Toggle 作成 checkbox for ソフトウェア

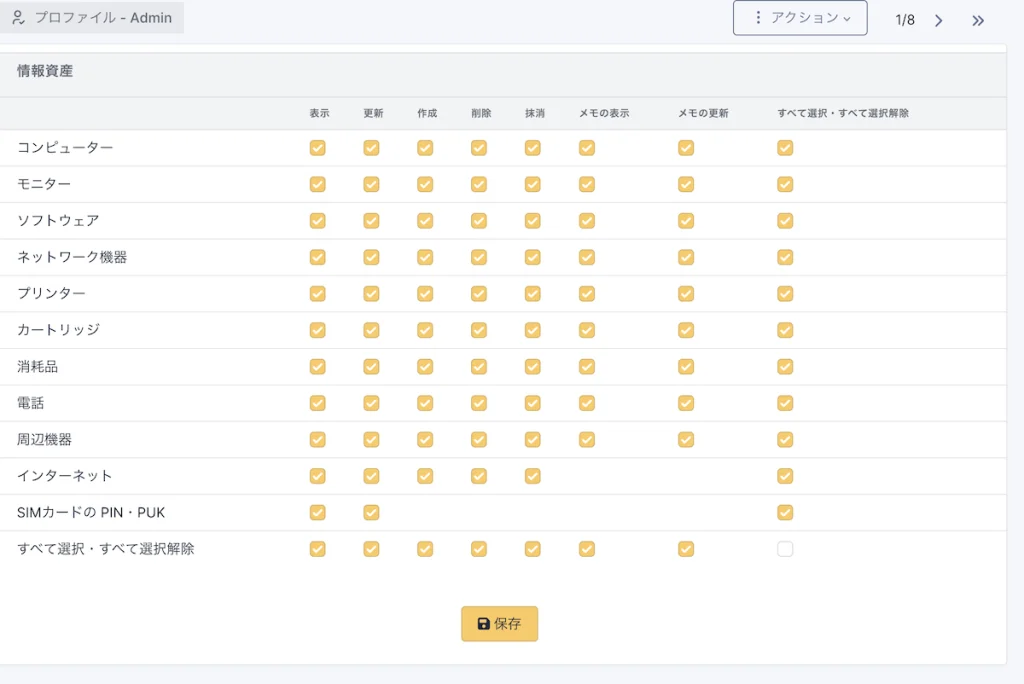[x=425, y=221]
